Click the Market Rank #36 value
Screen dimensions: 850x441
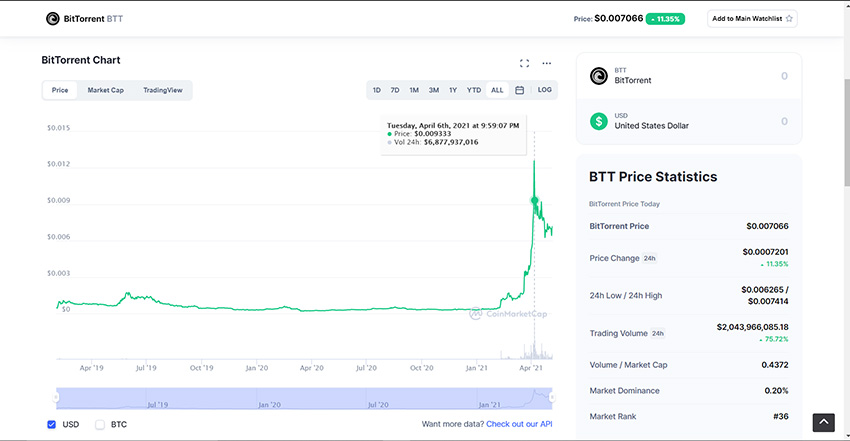click(781, 416)
